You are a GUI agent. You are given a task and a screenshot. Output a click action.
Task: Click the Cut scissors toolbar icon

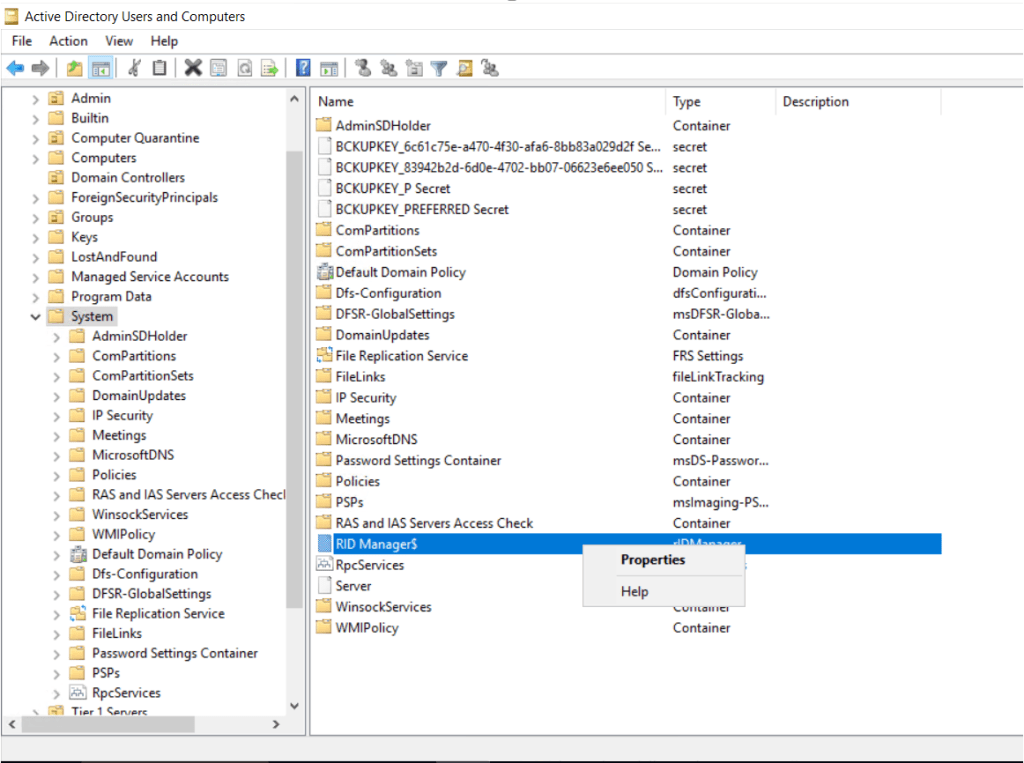(x=134, y=68)
